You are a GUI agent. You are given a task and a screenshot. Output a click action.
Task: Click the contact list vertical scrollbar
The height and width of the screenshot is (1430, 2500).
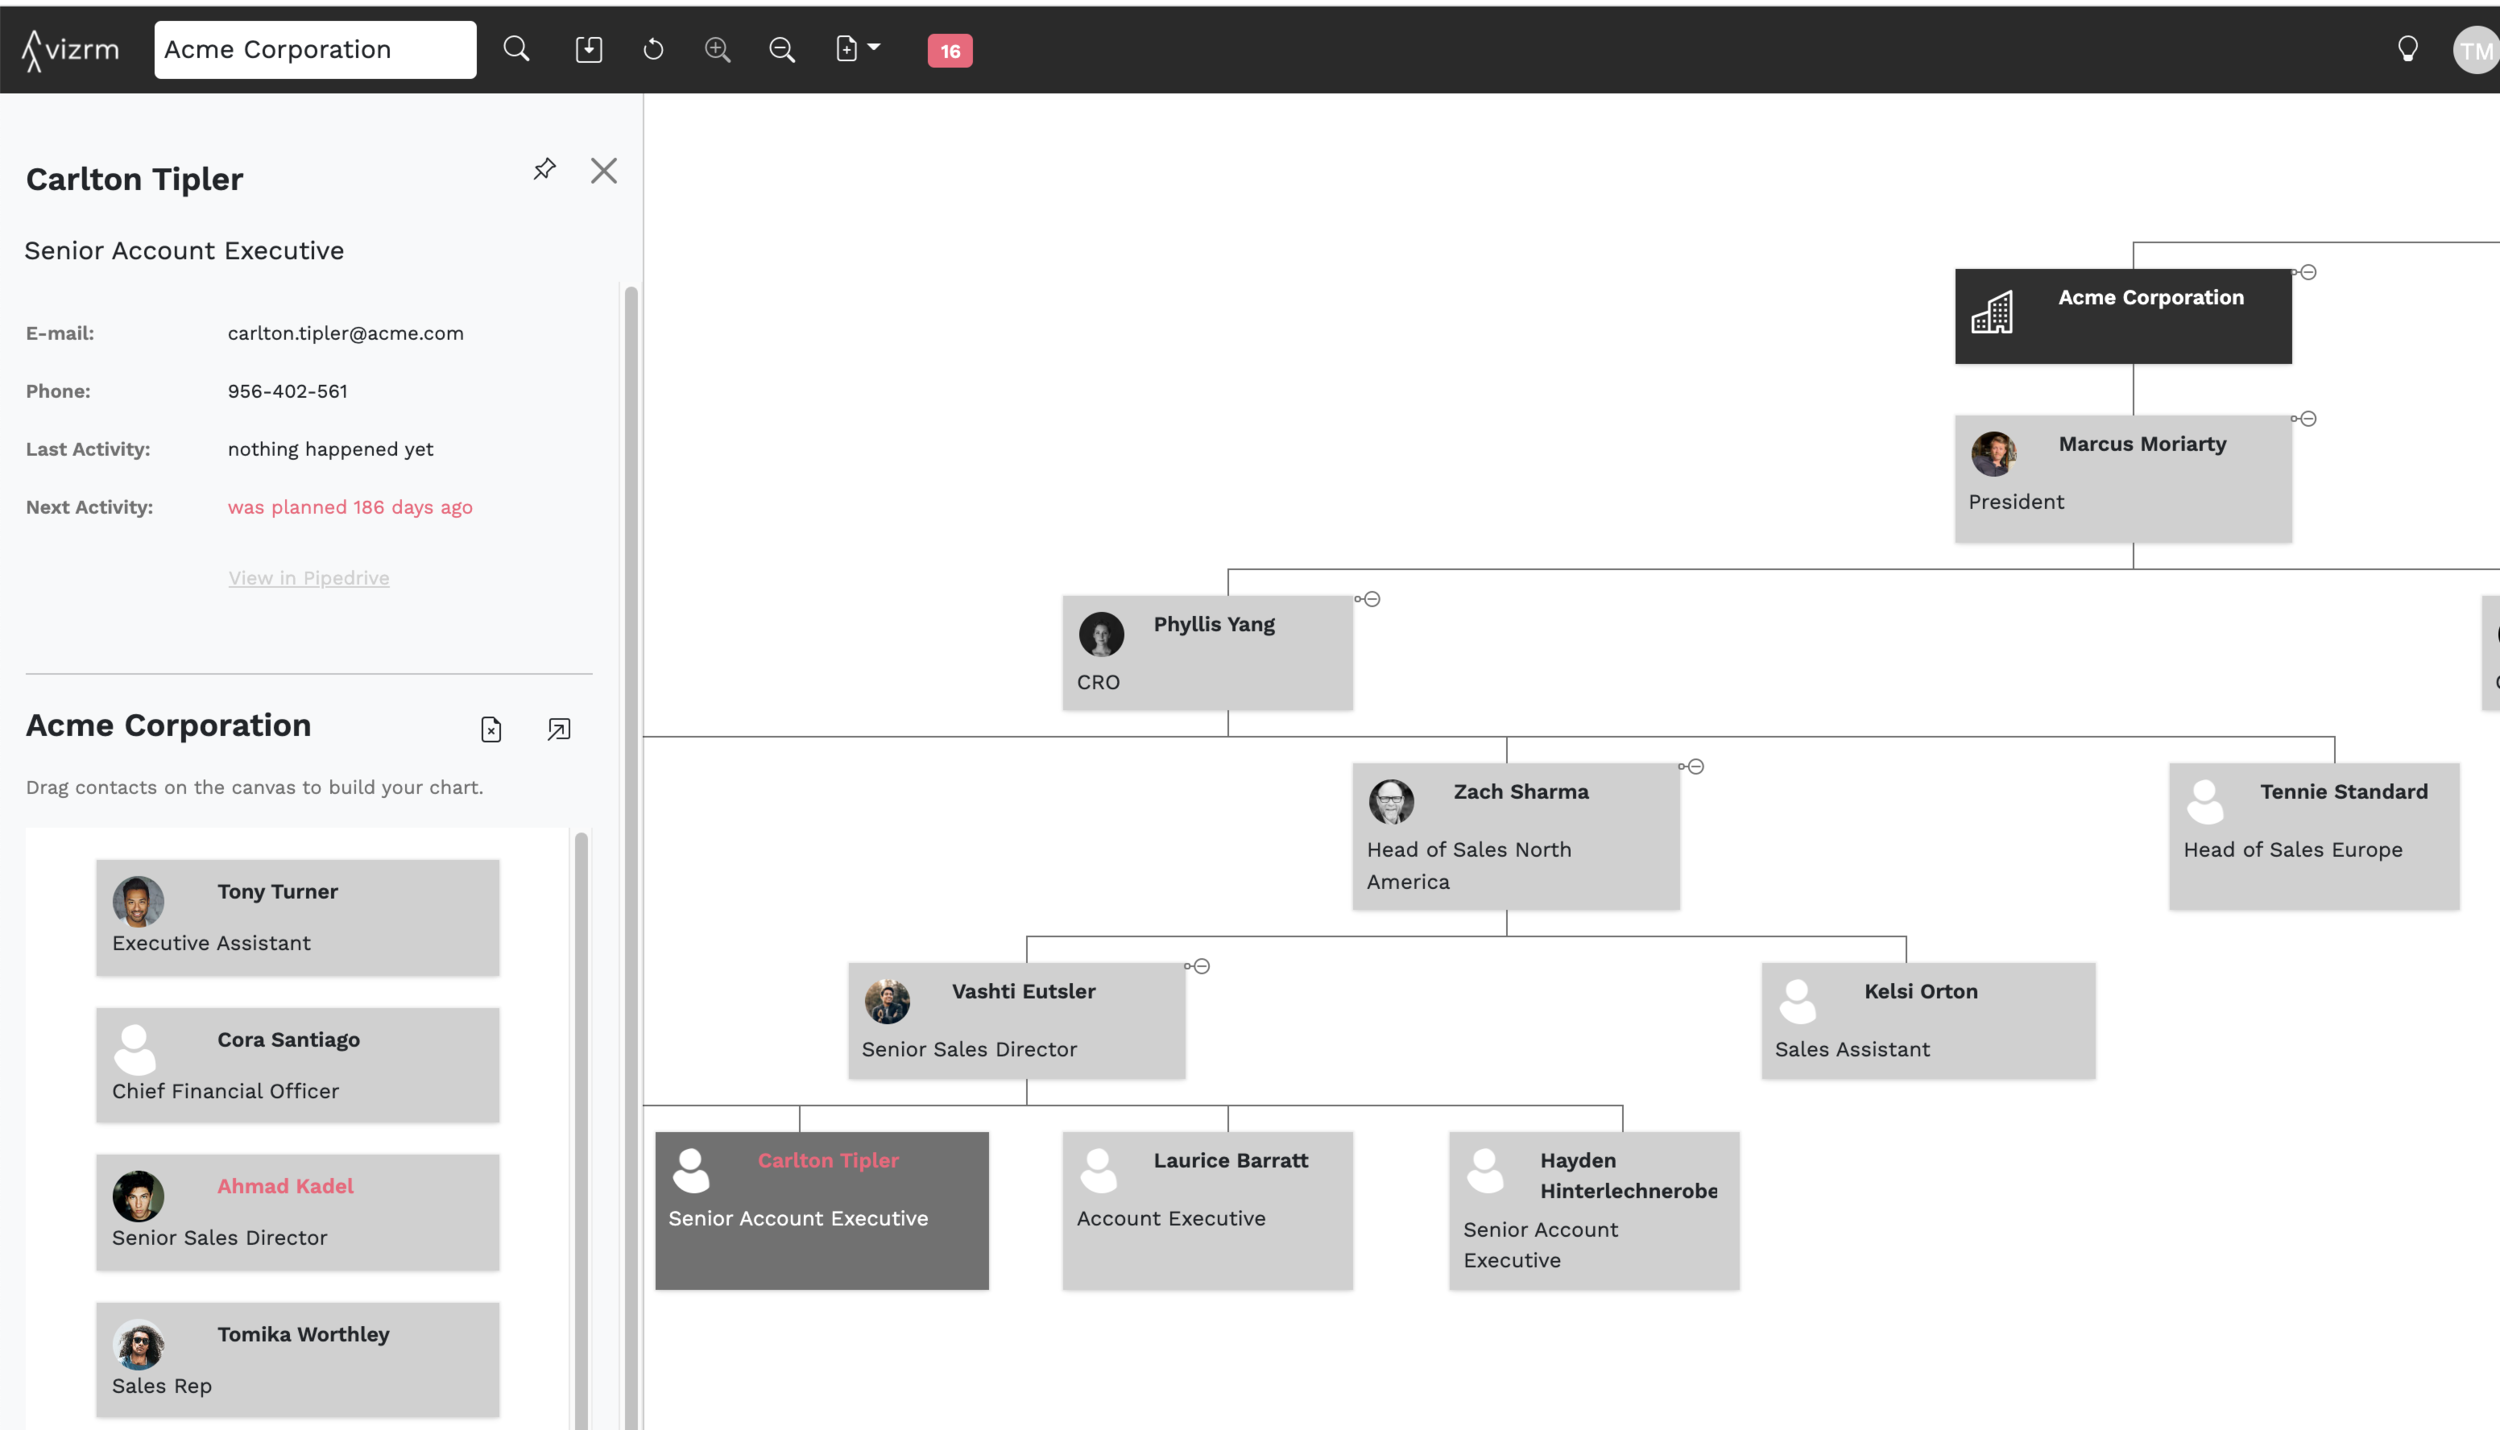pos(581,1100)
